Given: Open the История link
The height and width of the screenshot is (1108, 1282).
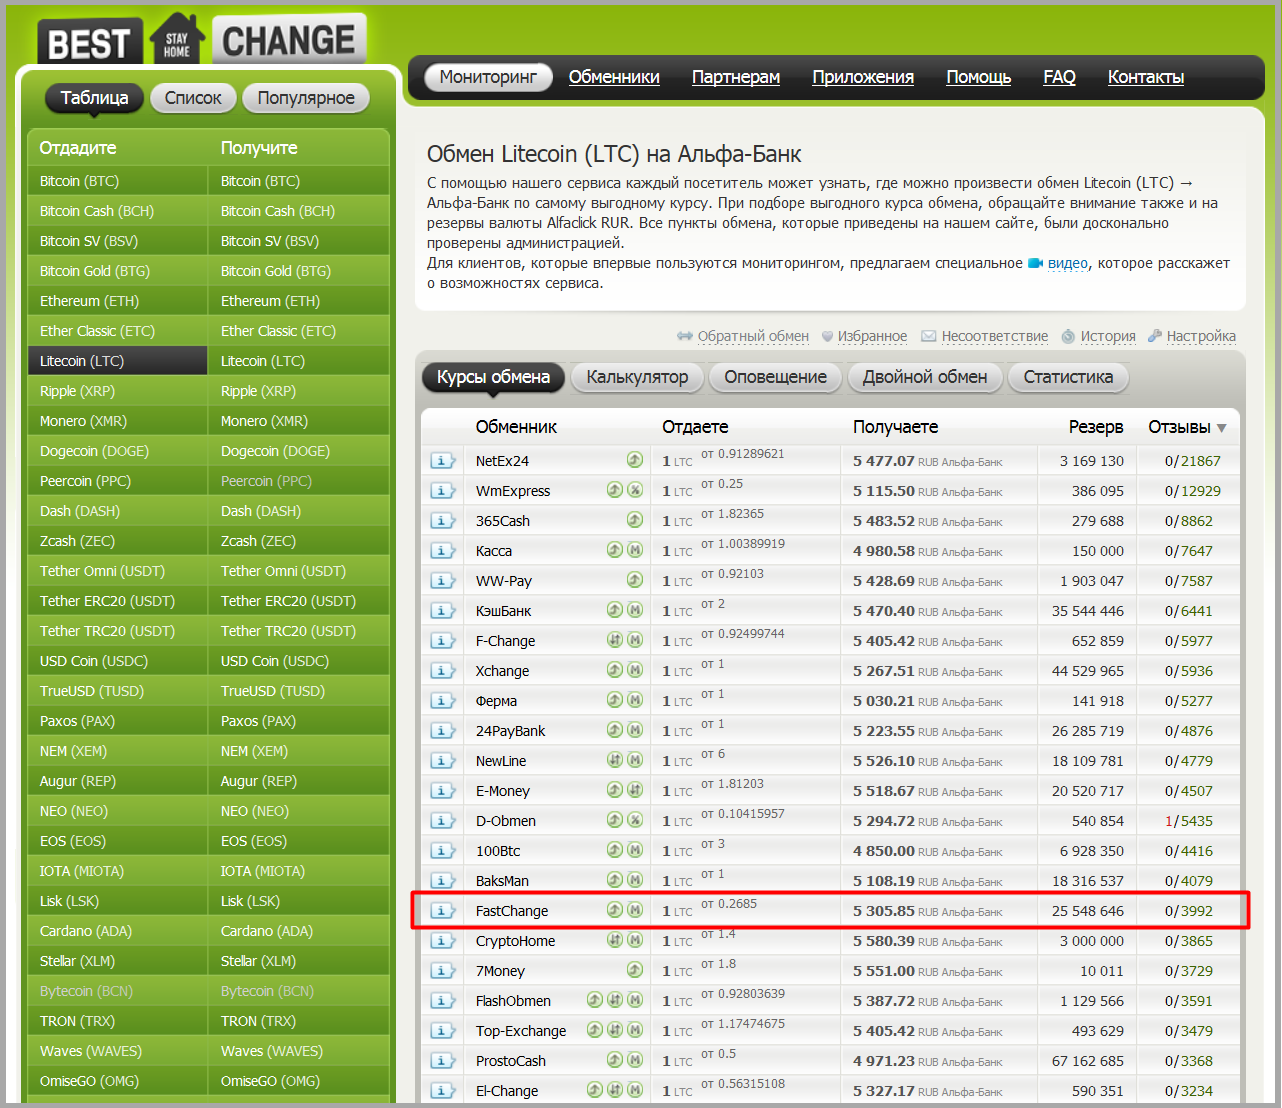Looking at the screenshot, I should click(1108, 337).
